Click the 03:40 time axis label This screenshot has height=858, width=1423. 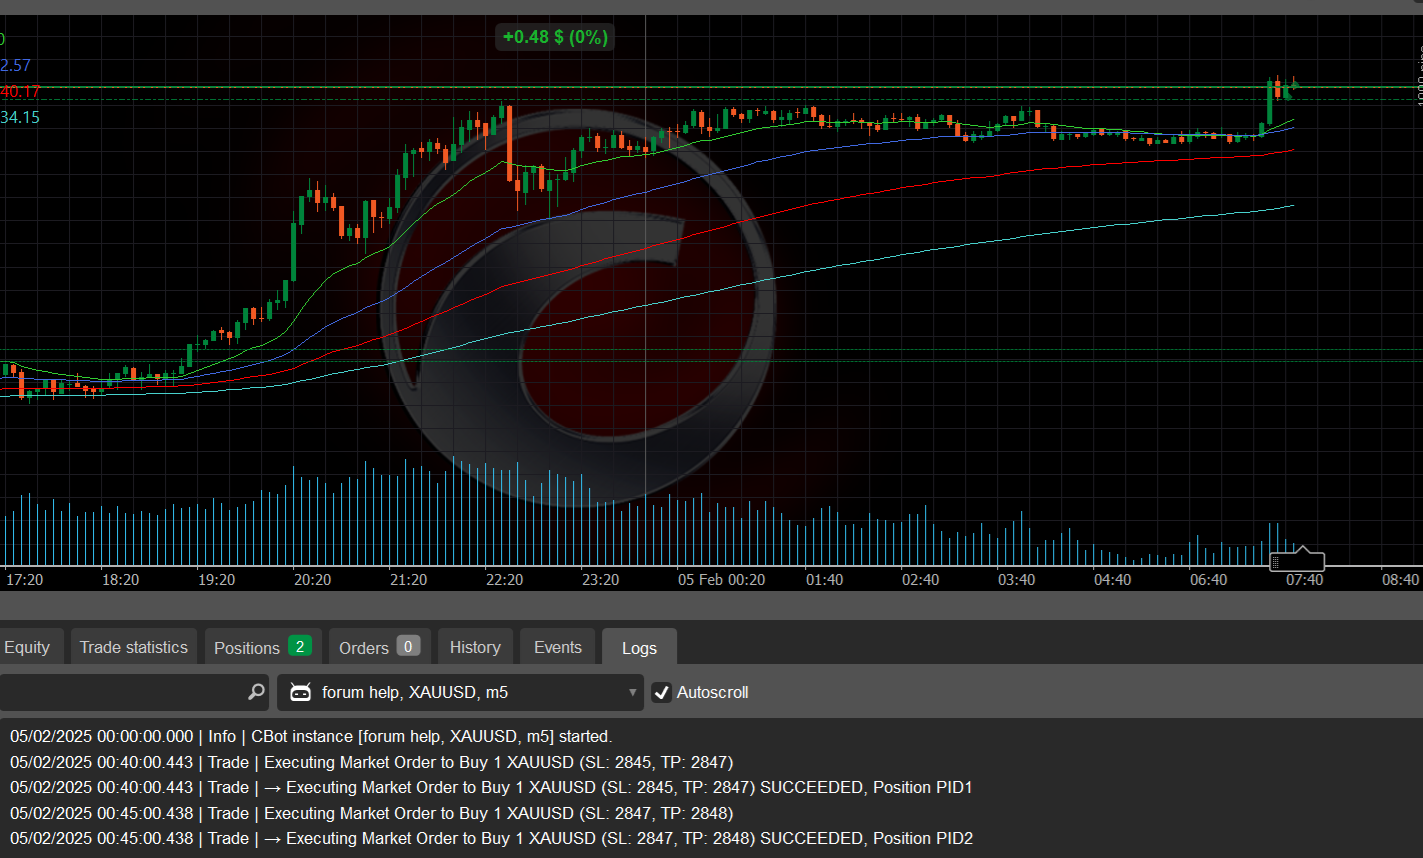[x=1016, y=580]
